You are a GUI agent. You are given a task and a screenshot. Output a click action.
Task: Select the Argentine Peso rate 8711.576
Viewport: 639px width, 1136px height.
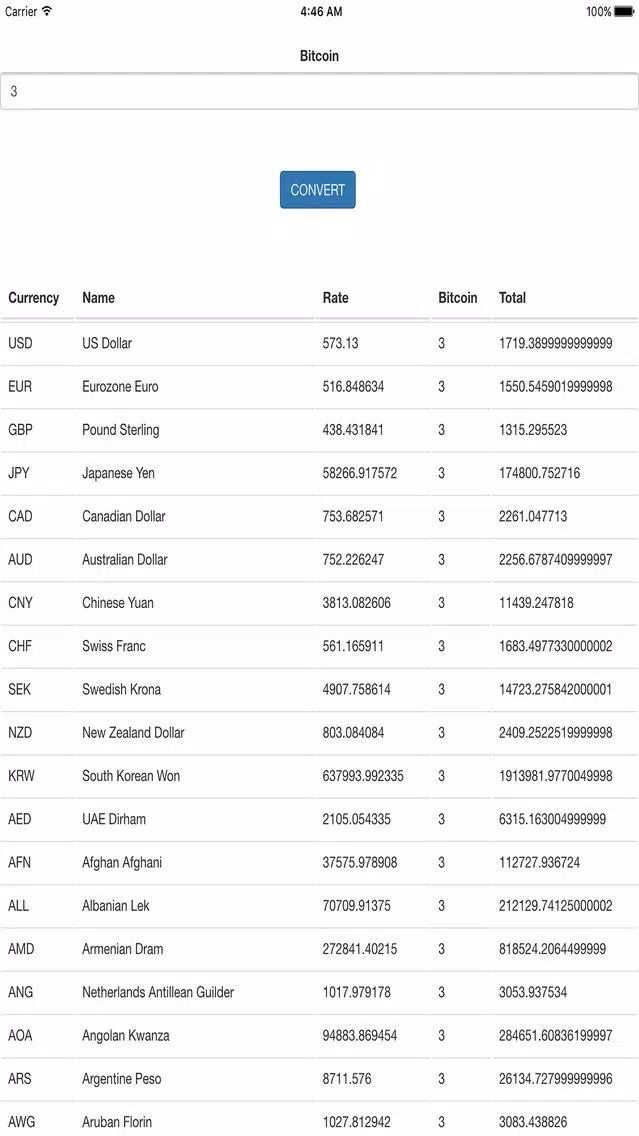(x=347, y=1079)
